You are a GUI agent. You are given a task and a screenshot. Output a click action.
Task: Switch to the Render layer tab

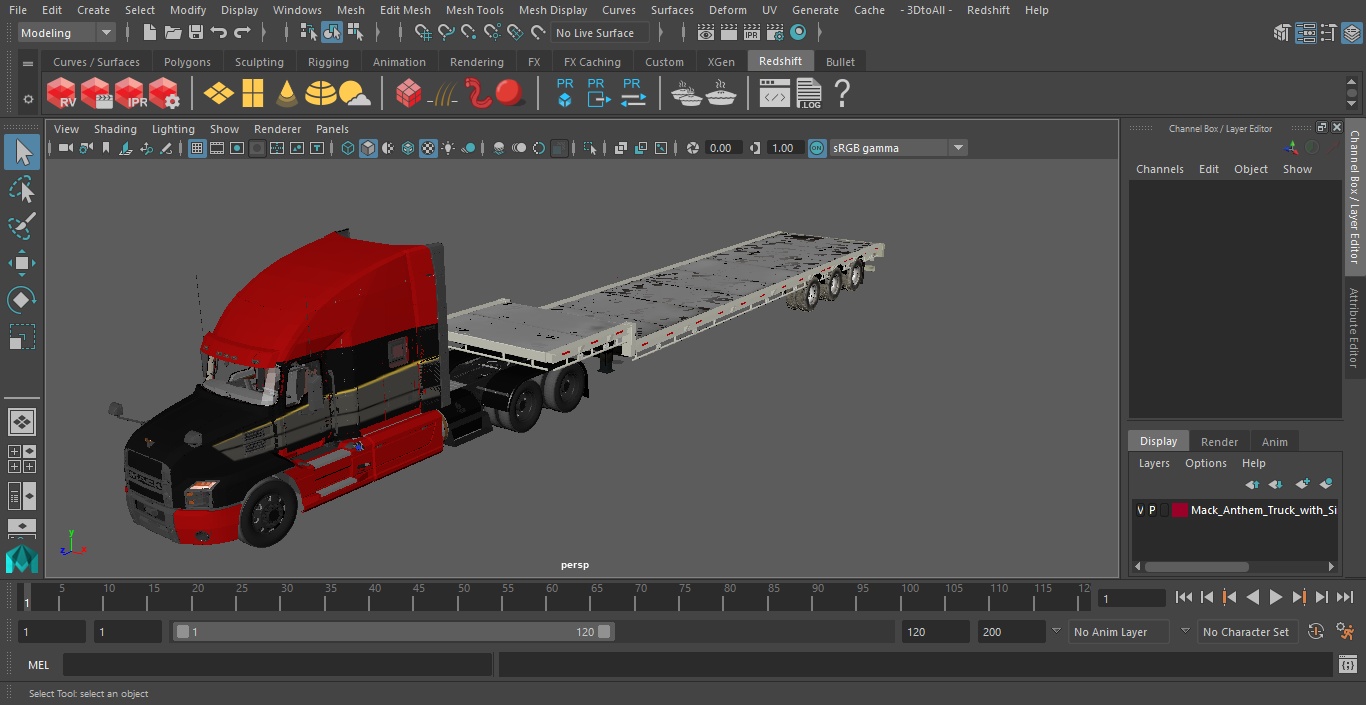coord(1219,442)
